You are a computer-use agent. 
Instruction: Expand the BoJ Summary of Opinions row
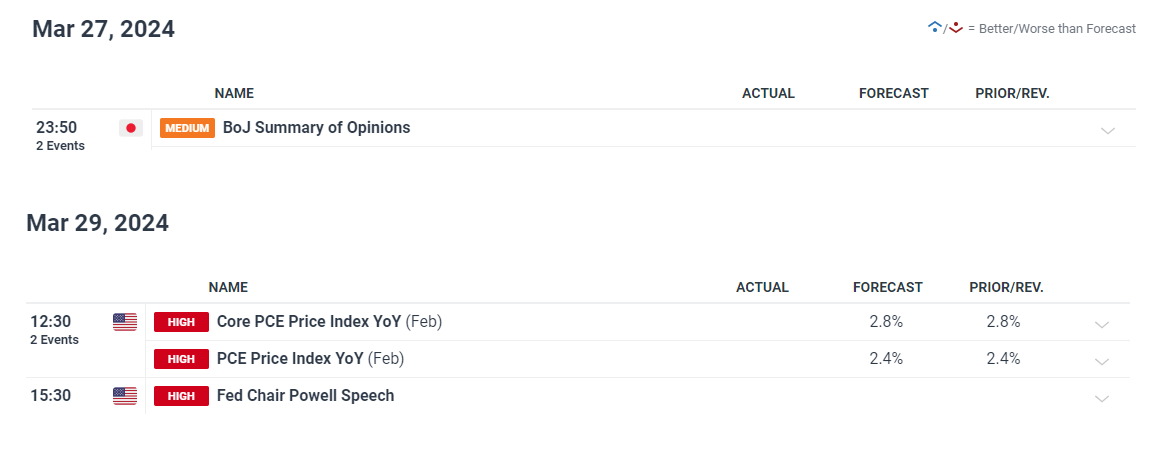coord(1107,130)
